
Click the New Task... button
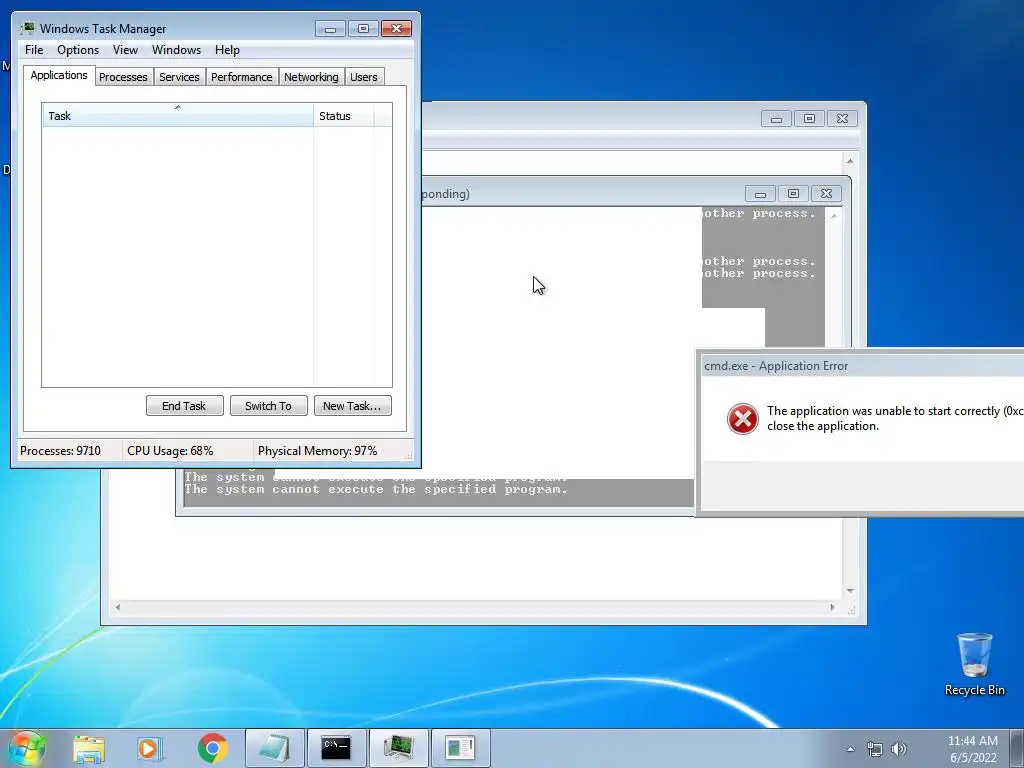(353, 406)
